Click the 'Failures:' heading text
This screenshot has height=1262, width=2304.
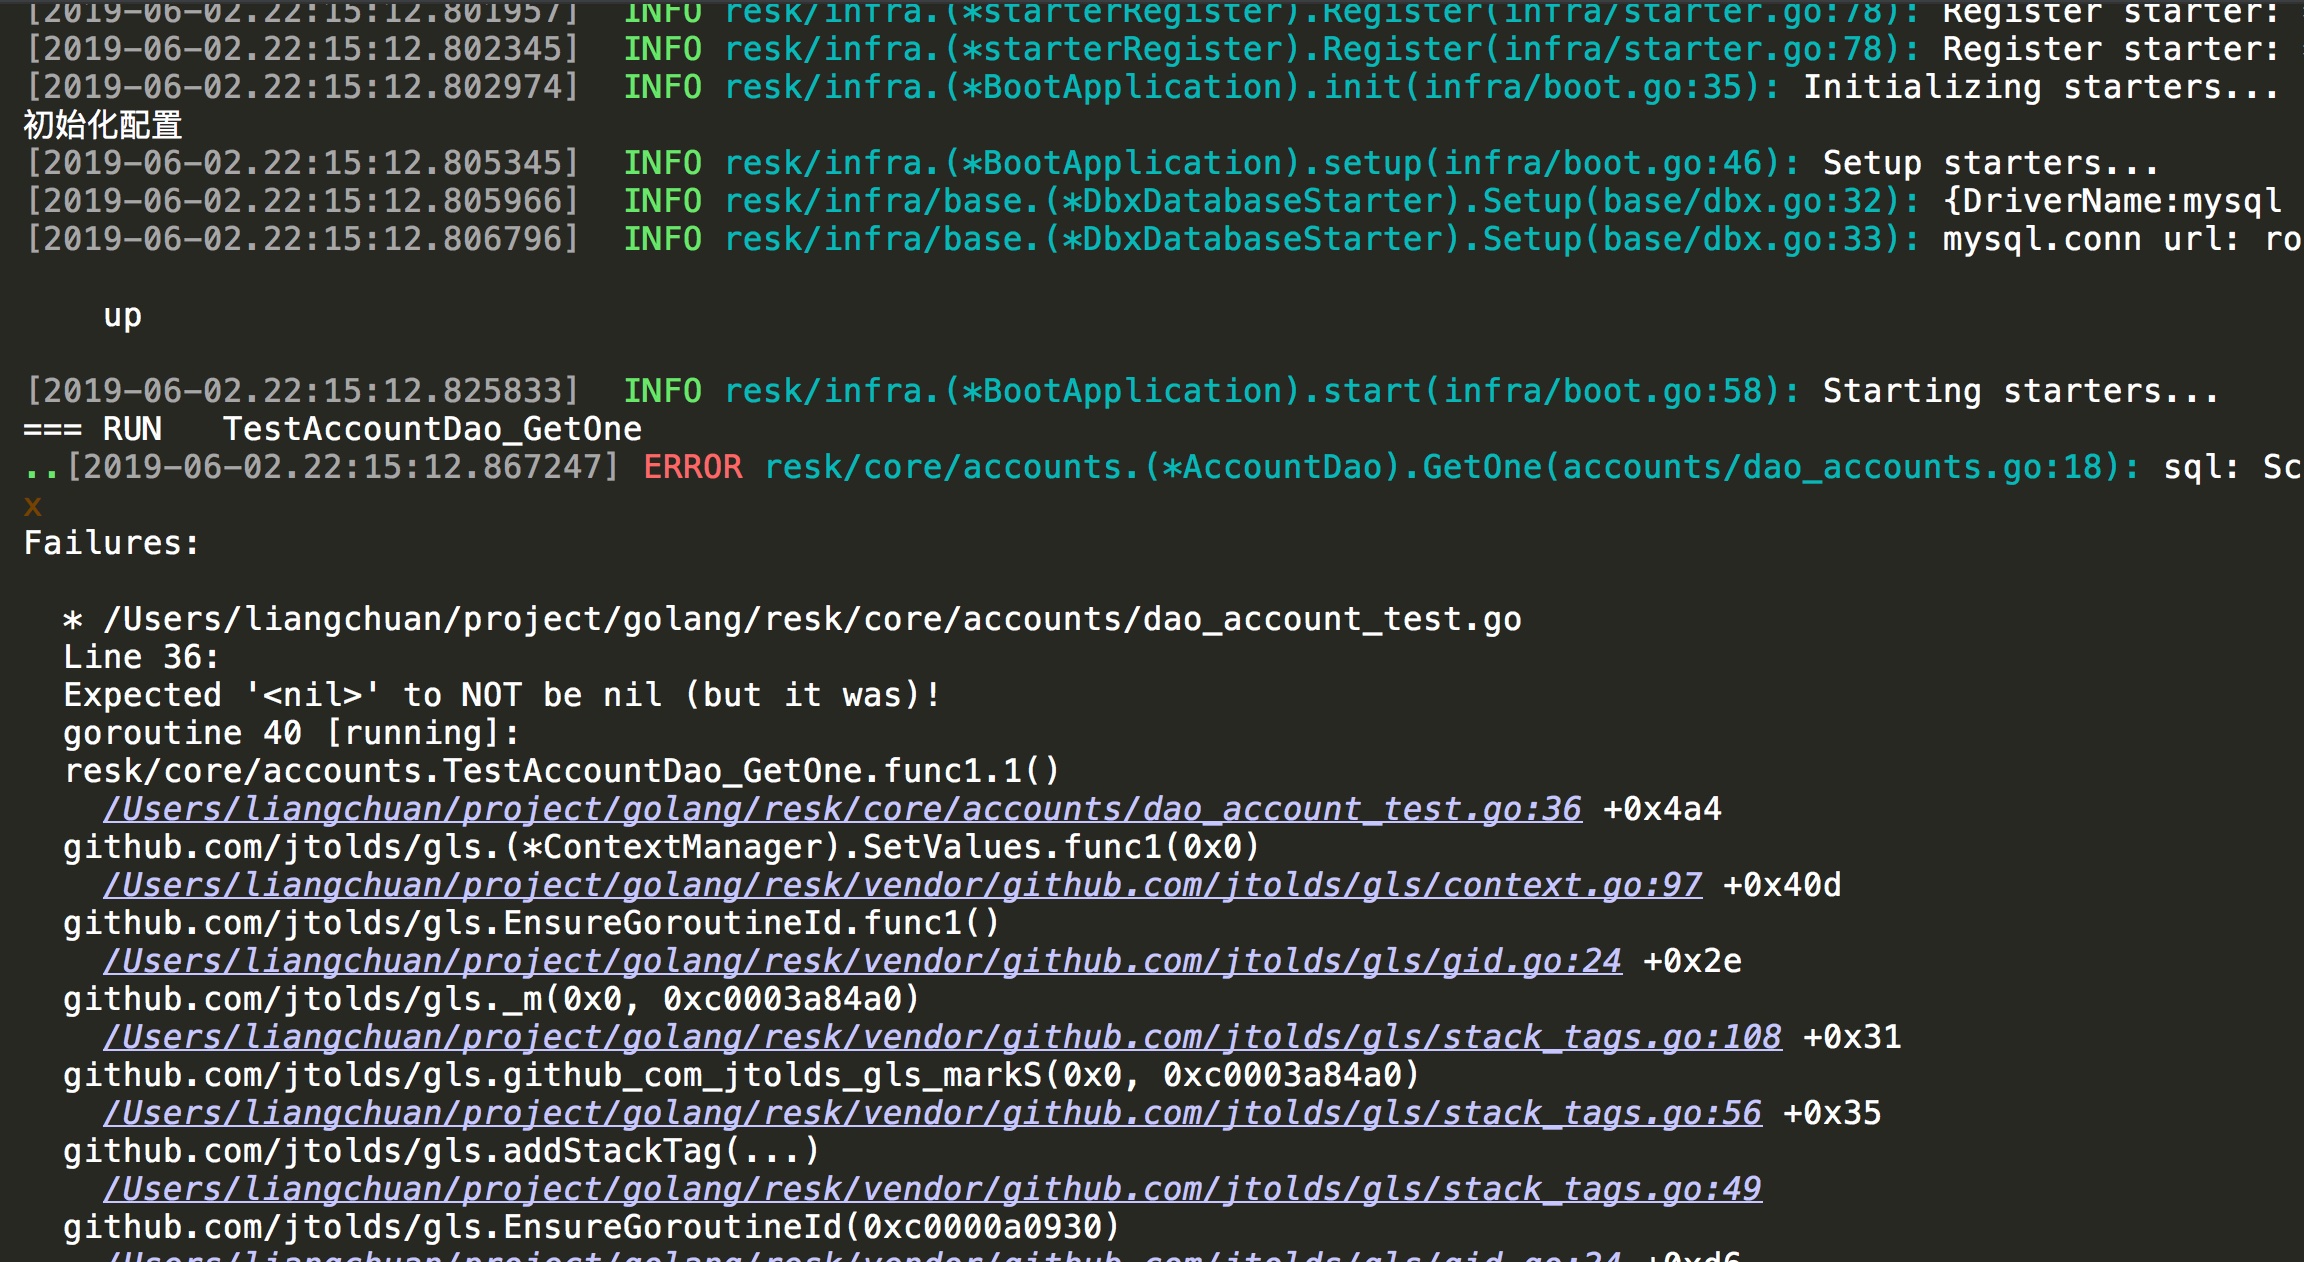pyautogui.click(x=112, y=542)
